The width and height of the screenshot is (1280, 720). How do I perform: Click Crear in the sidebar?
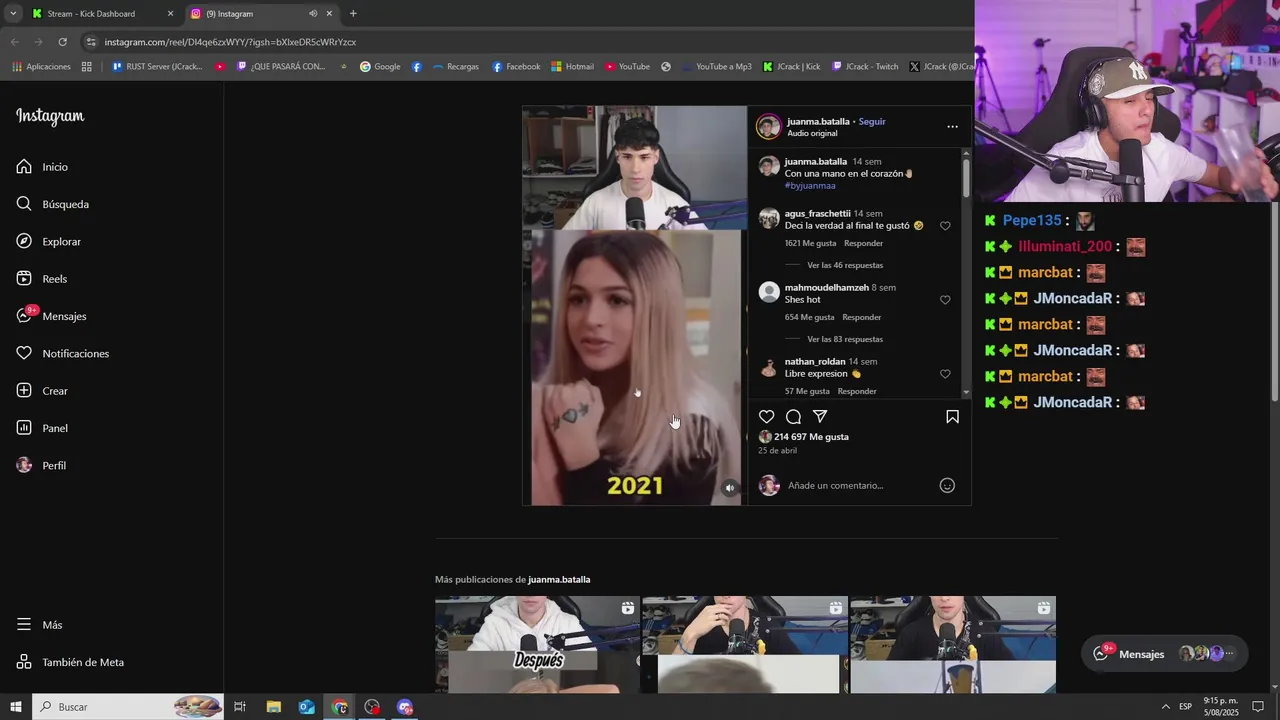click(x=42, y=391)
